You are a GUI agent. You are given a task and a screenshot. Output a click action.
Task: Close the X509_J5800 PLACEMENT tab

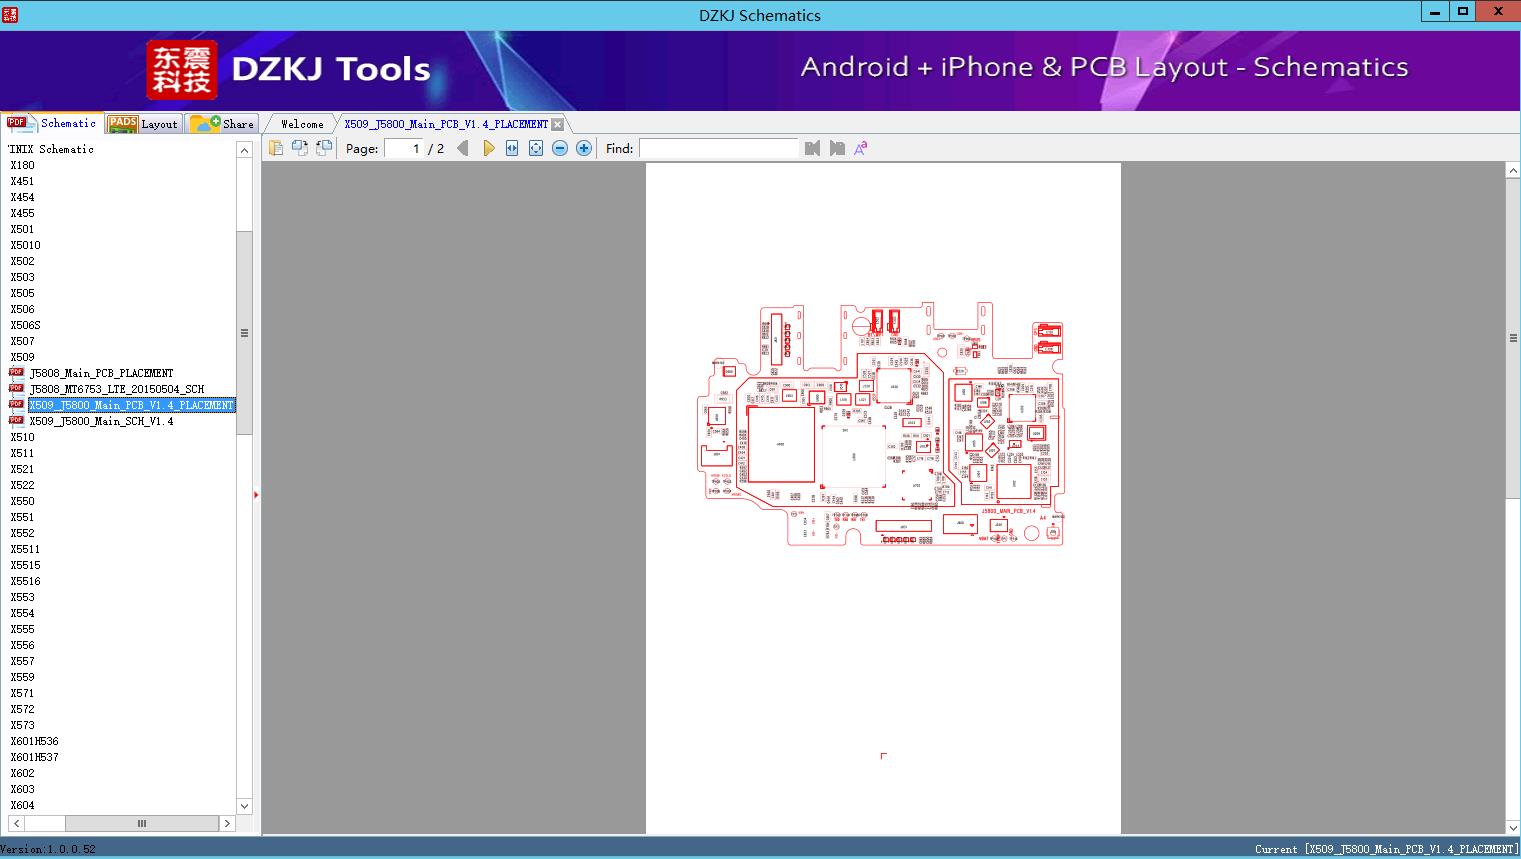(558, 124)
